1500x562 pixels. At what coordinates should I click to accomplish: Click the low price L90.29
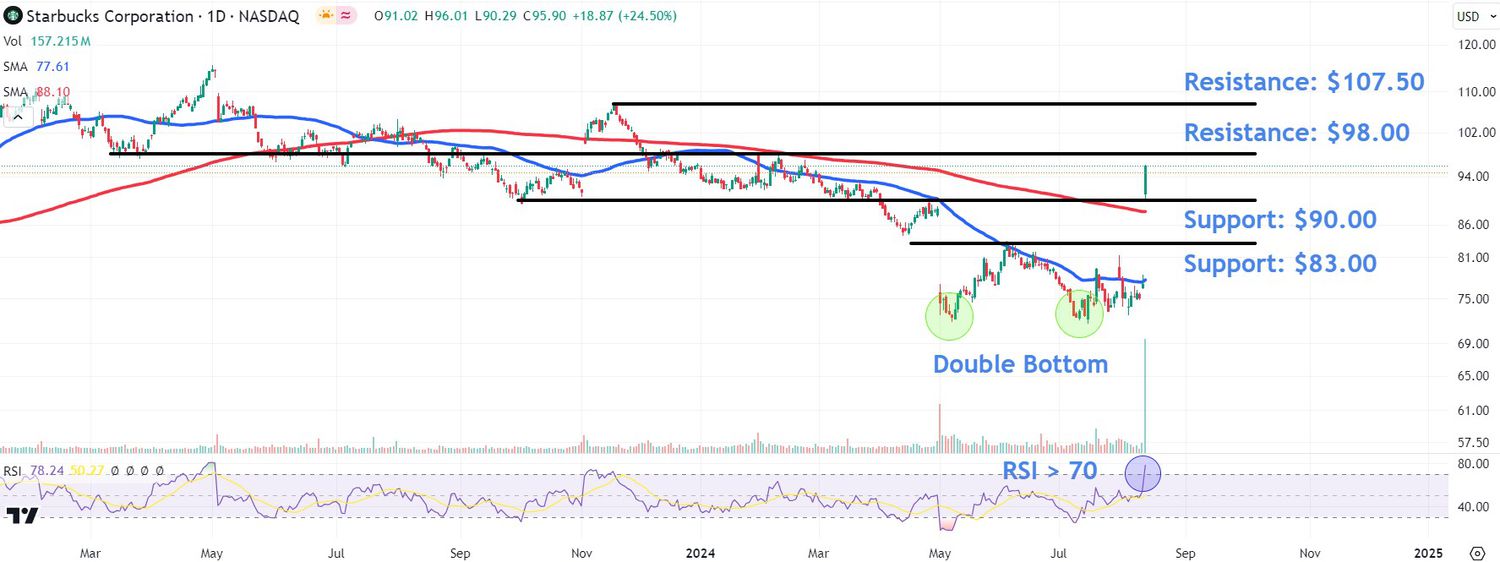point(498,16)
